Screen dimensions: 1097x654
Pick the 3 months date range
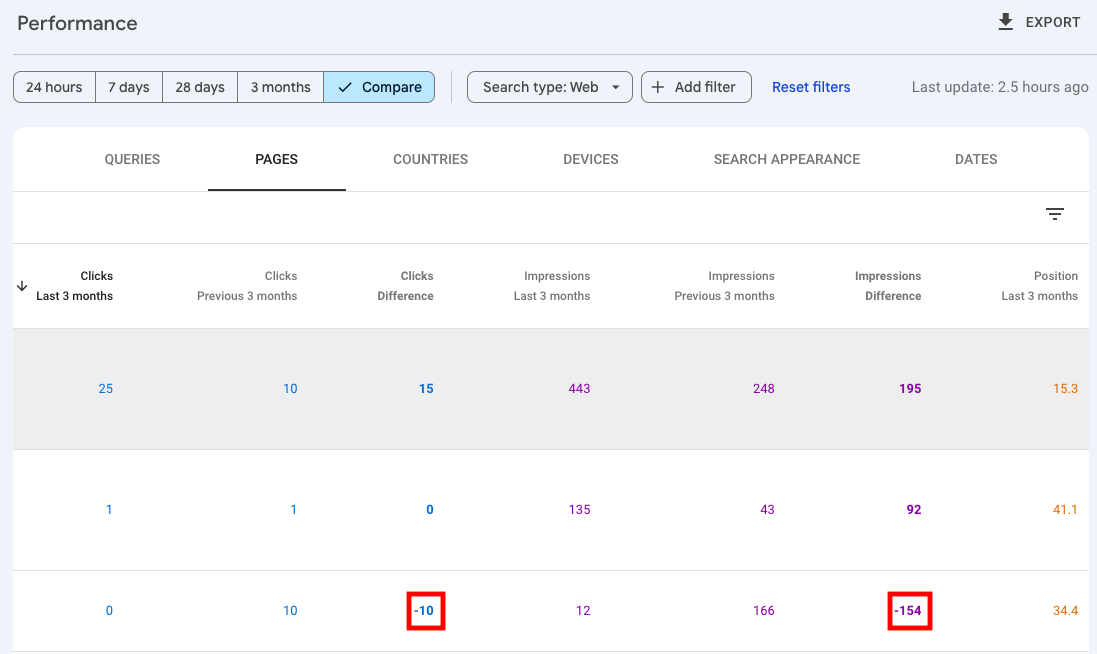[280, 87]
